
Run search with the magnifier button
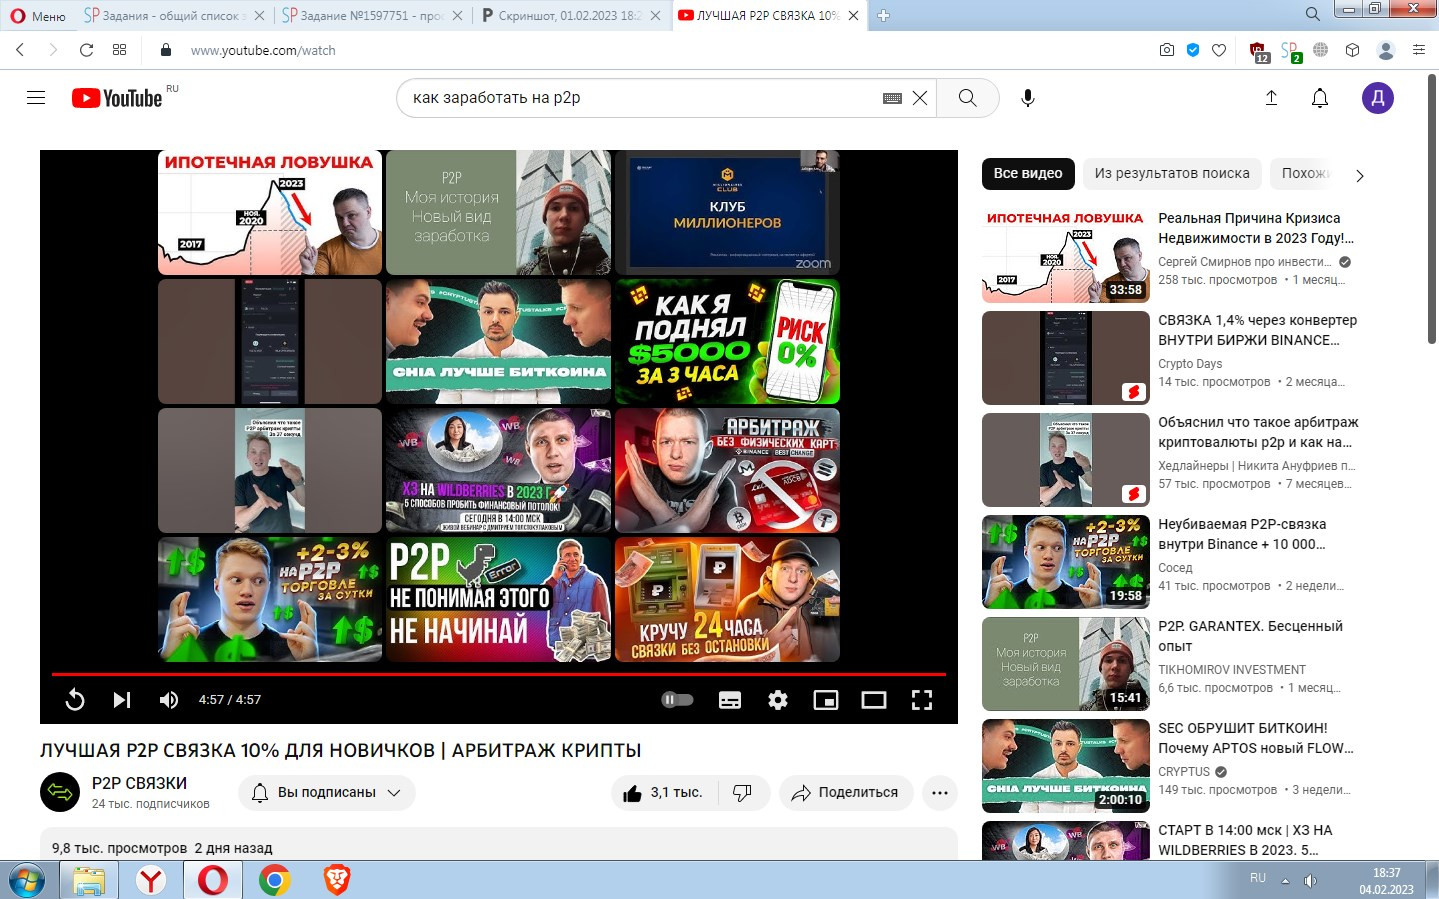coord(967,98)
